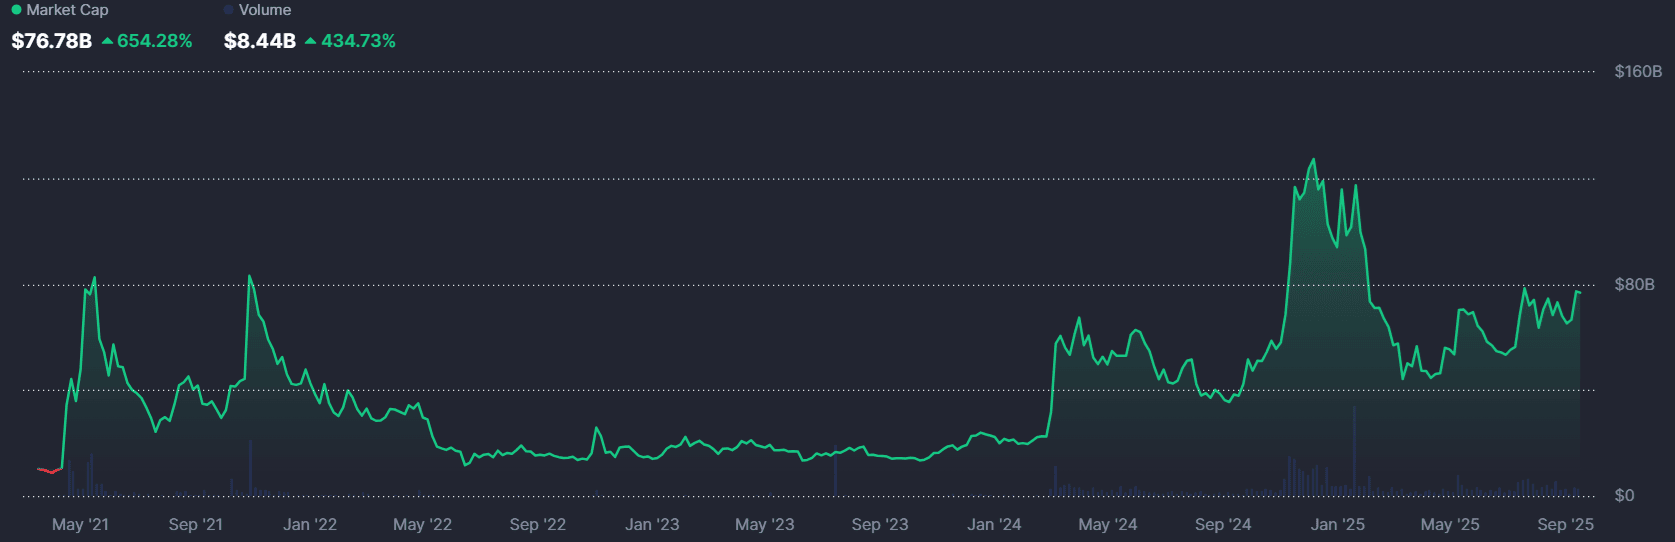Toggle the Market Cap series label

coord(67,10)
